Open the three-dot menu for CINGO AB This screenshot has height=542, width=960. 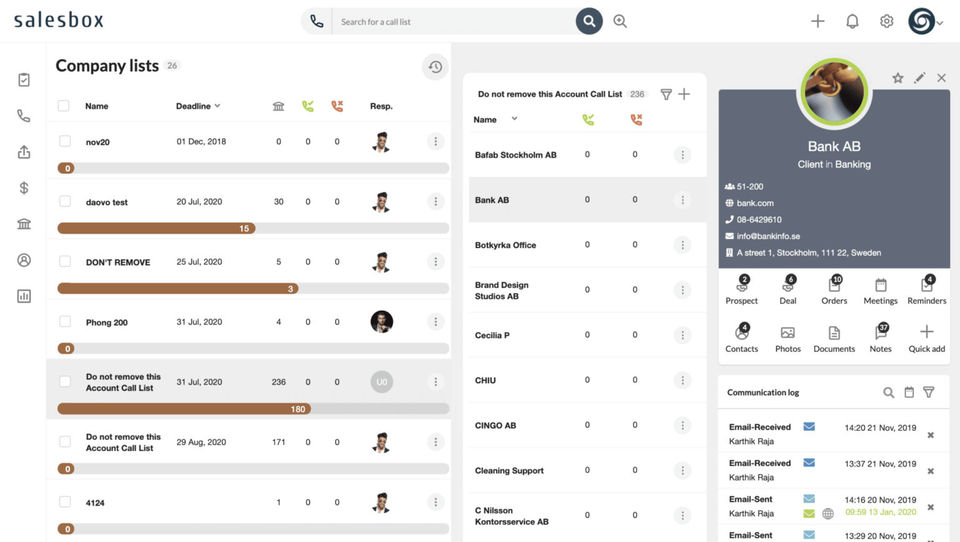point(683,425)
